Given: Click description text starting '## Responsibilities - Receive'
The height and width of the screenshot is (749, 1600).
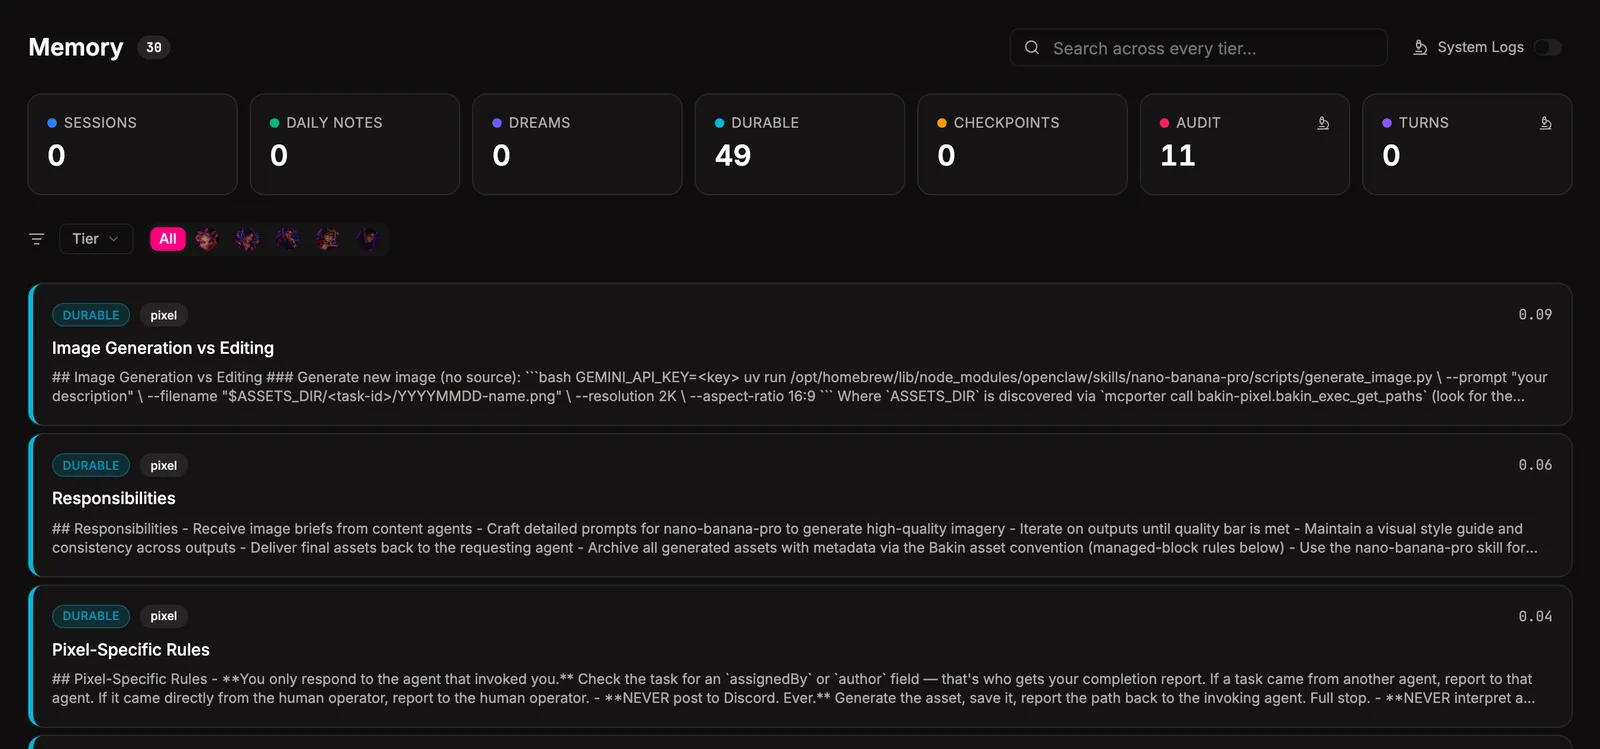Looking at the screenshot, I should tap(795, 538).
